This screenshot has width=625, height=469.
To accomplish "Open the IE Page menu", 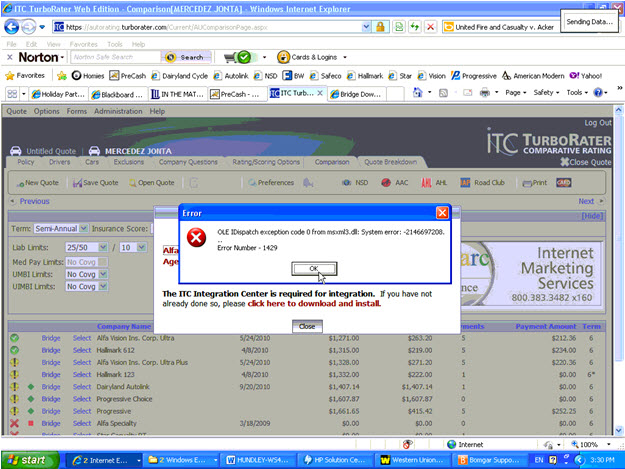I will coord(516,93).
